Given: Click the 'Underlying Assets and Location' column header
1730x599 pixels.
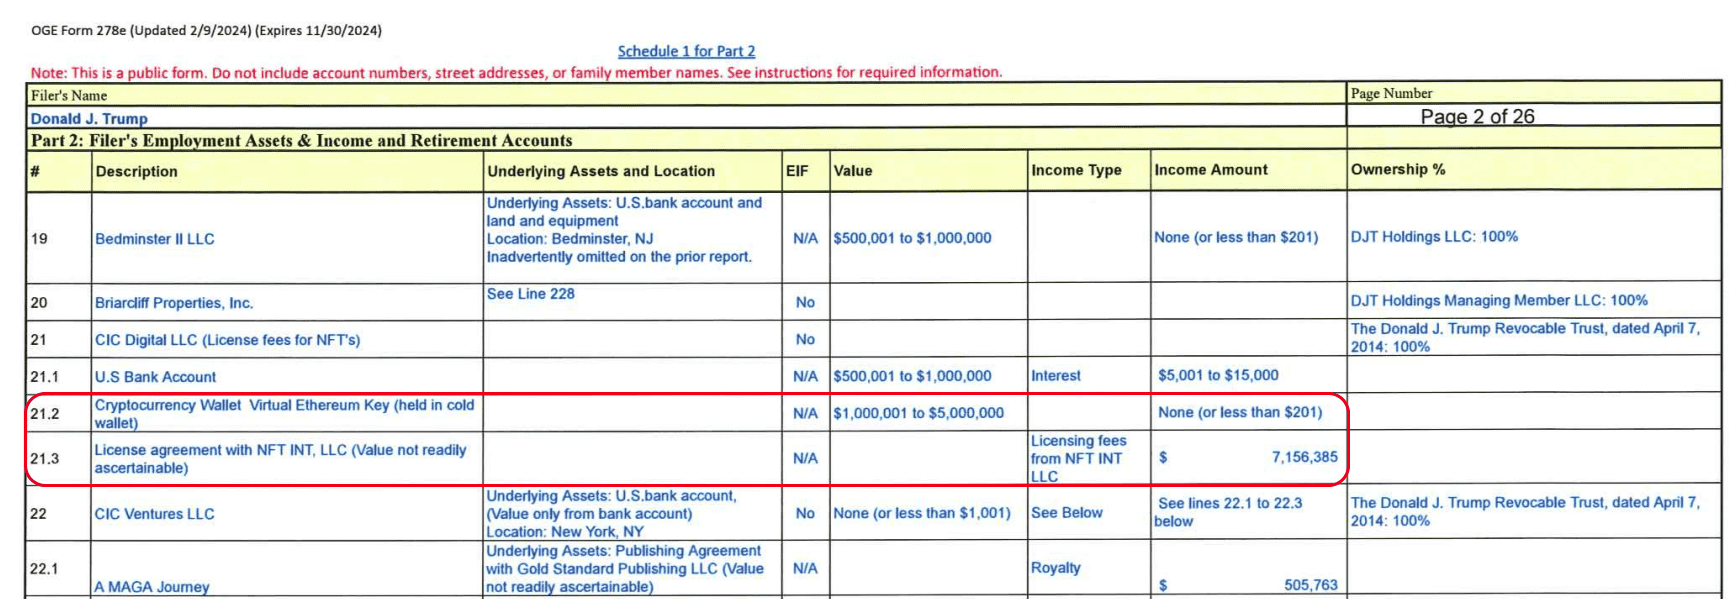Looking at the screenshot, I should click(601, 171).
